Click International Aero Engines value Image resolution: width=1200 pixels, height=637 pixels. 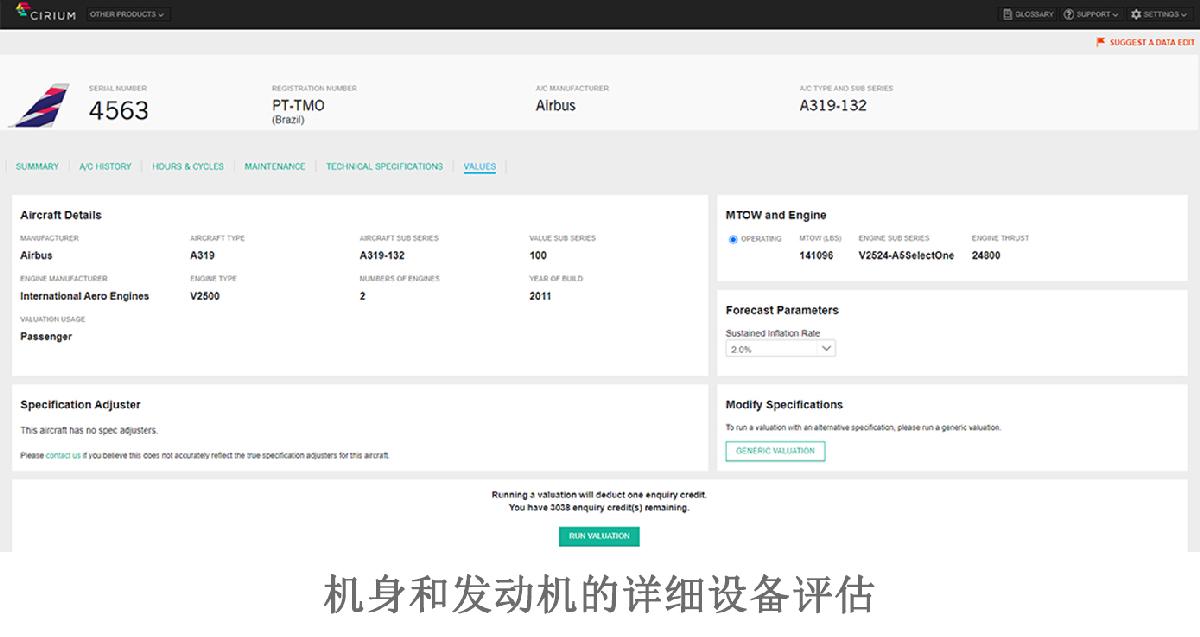pos(85,296)
